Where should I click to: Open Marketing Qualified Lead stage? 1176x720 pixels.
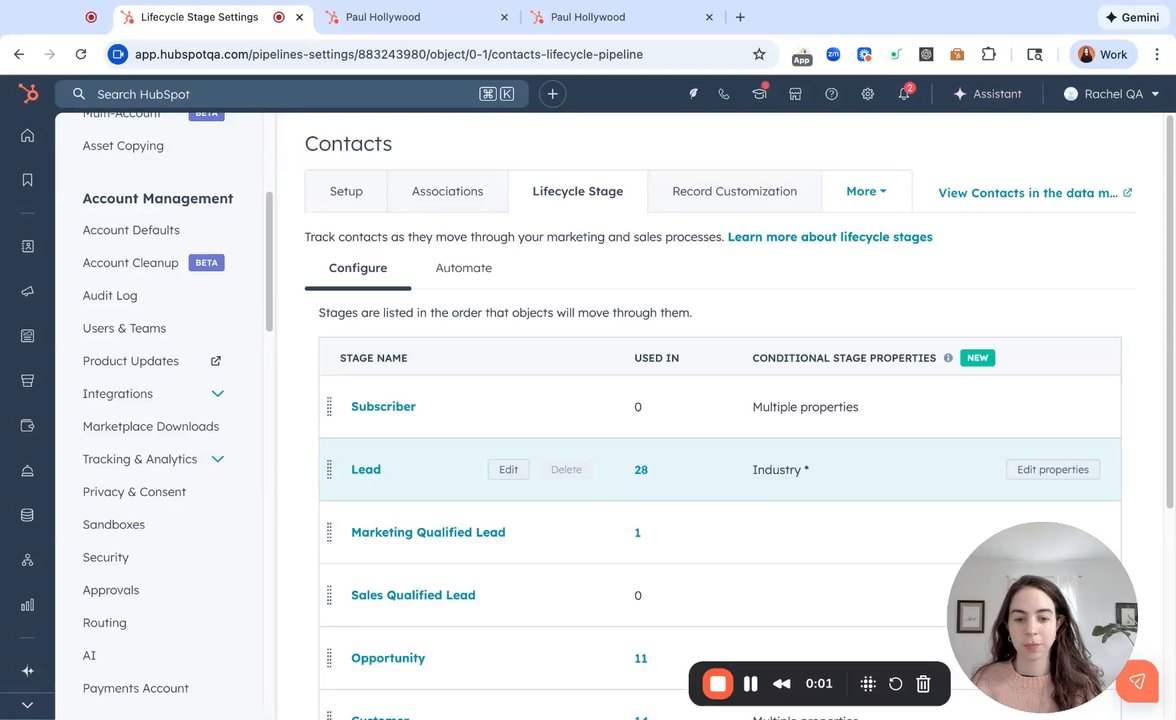tap(428, 532)
